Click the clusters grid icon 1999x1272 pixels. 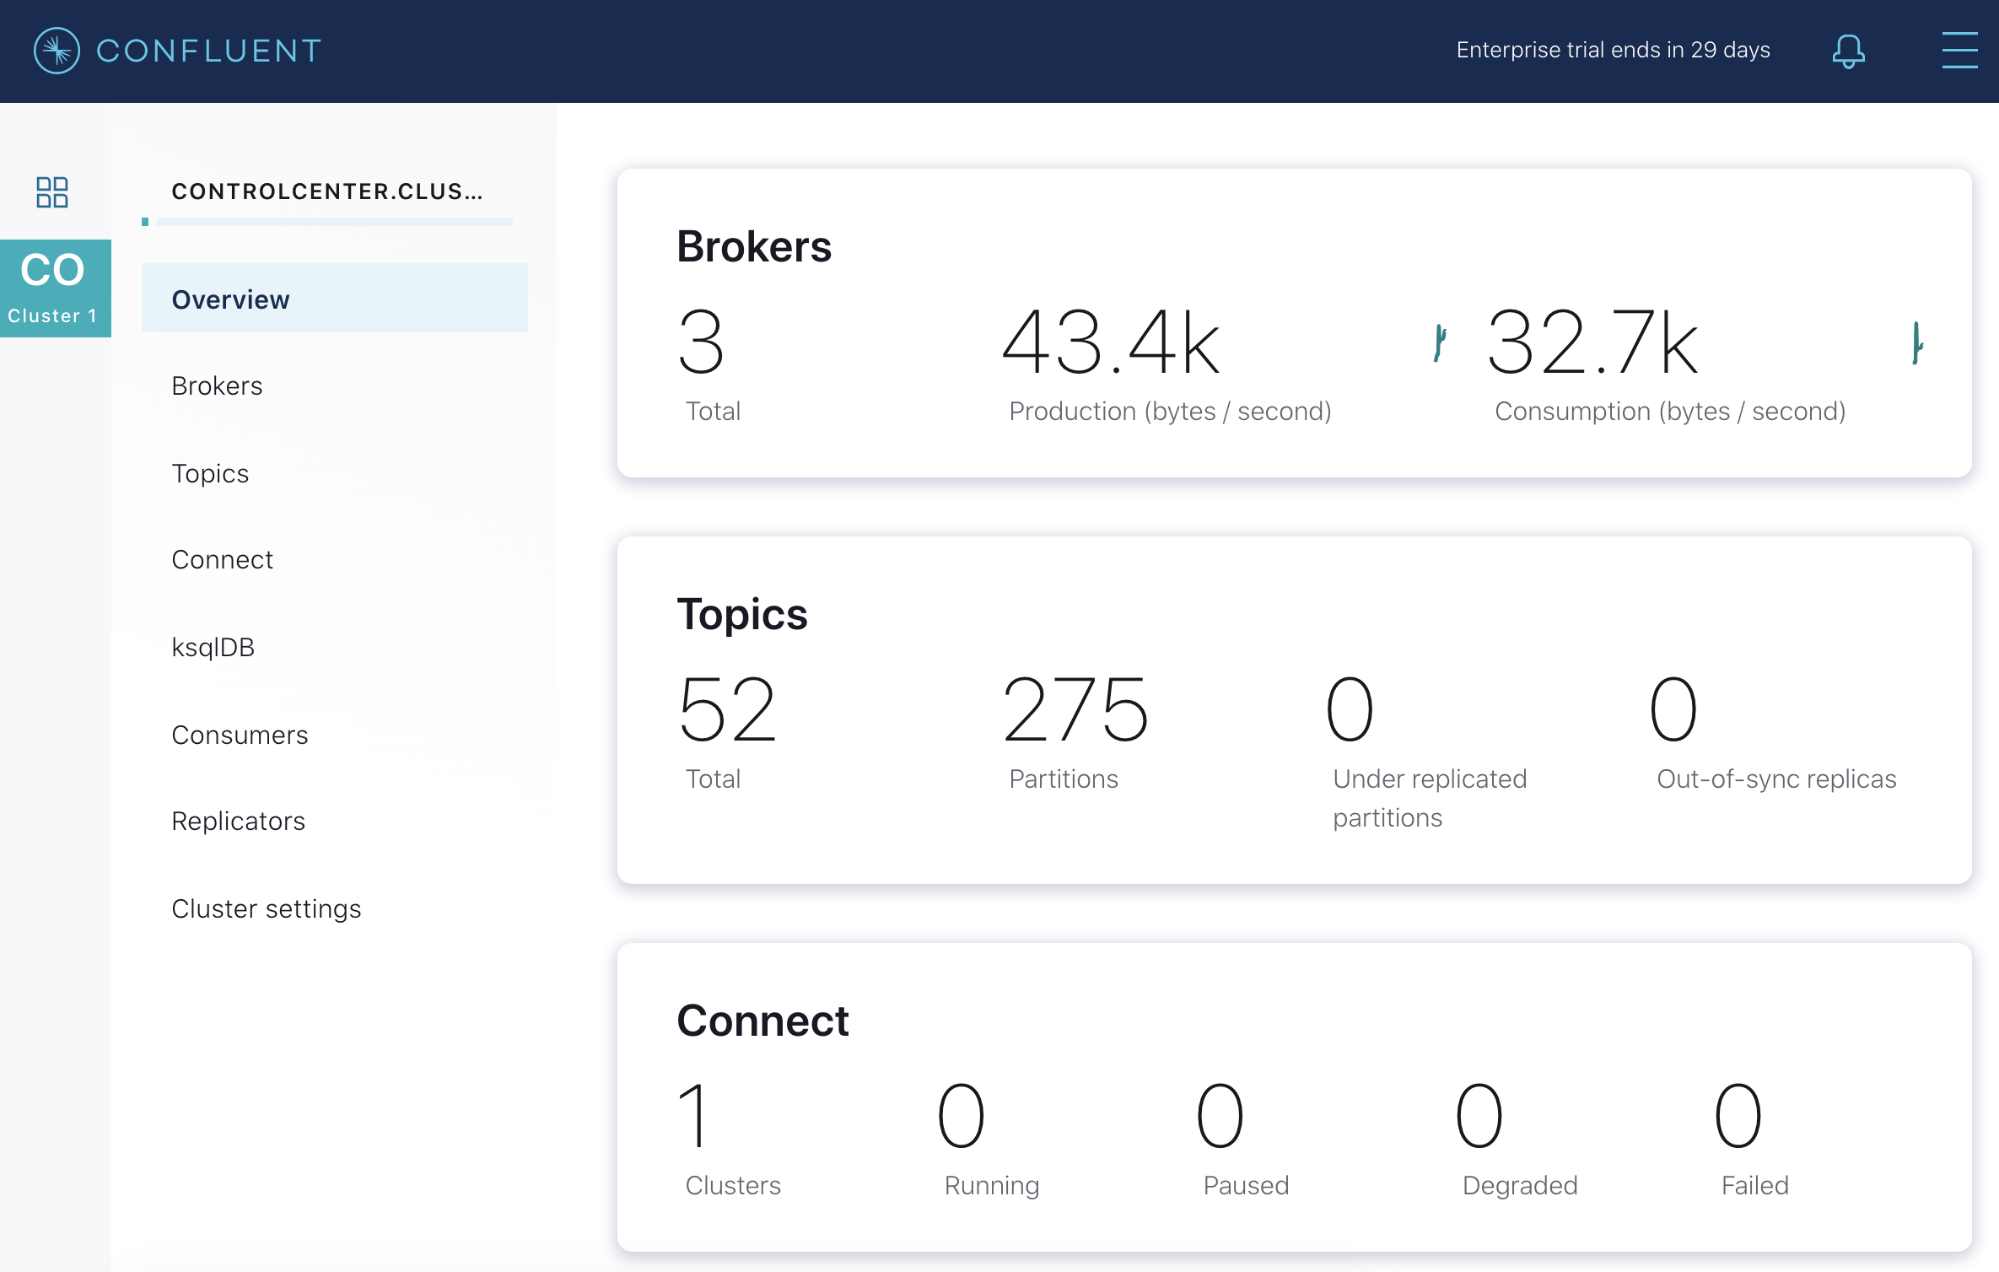tap(52, 192)
